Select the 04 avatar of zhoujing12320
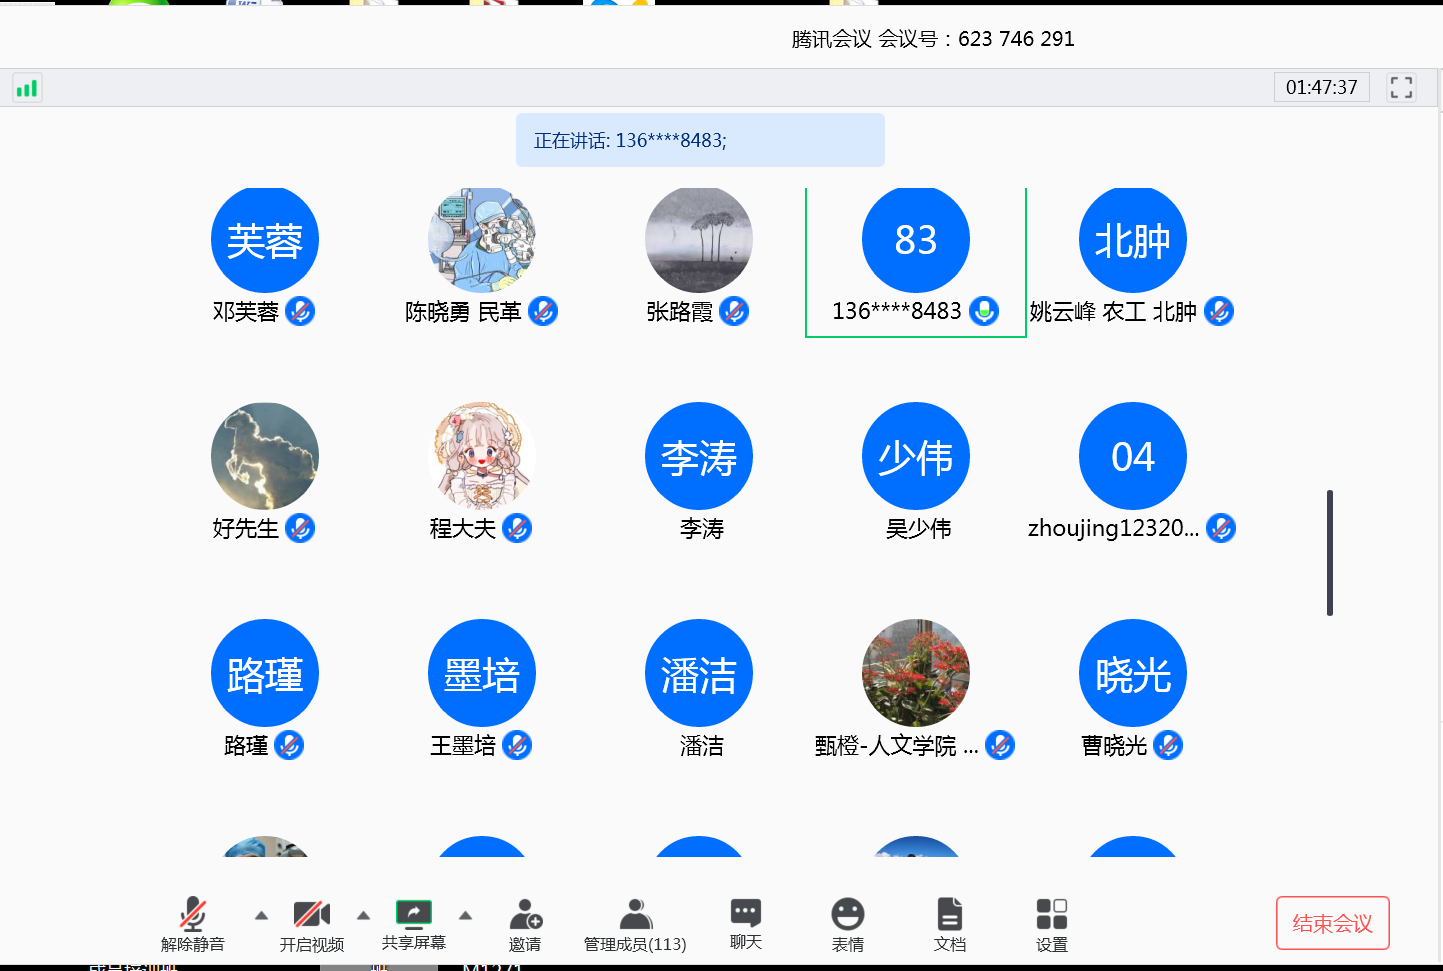This screenshot has height=971, width=1443. click(1133, 456)
